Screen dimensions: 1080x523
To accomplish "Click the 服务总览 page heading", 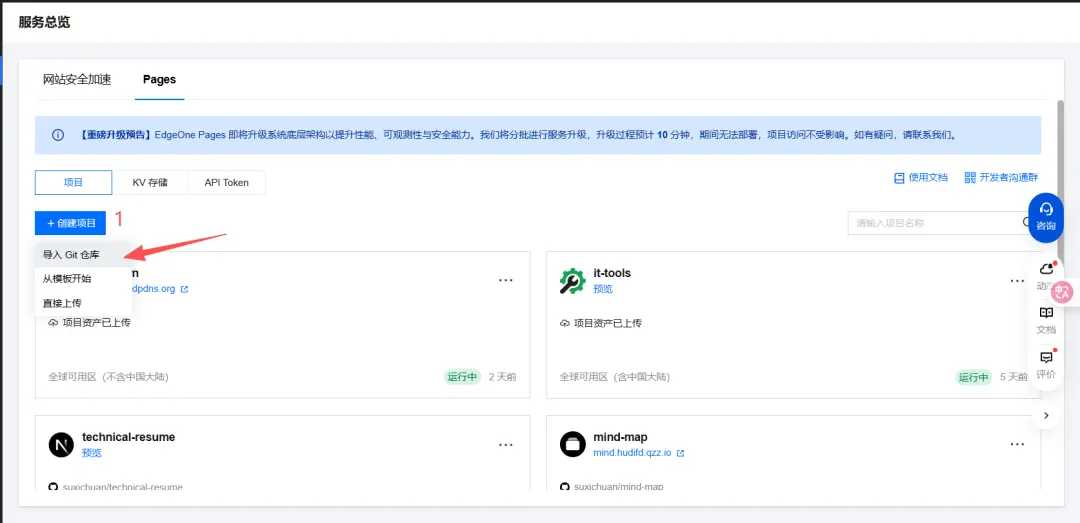I will point(44,21).
